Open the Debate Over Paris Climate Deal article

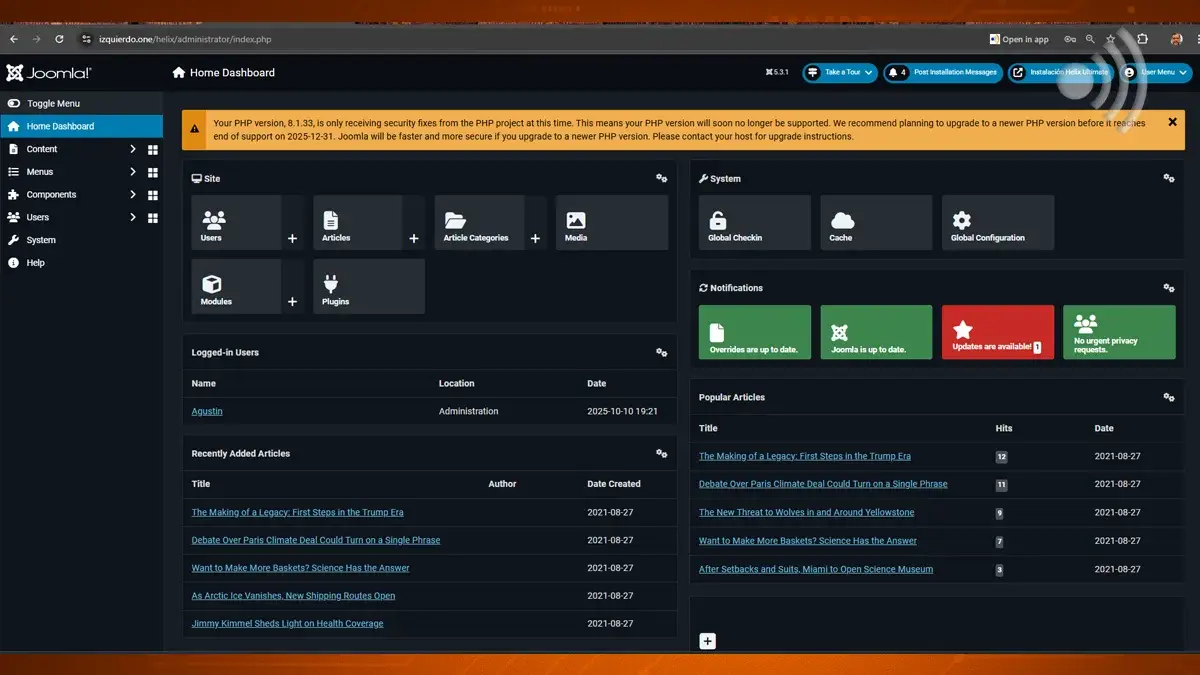click(x=315, y=539)
